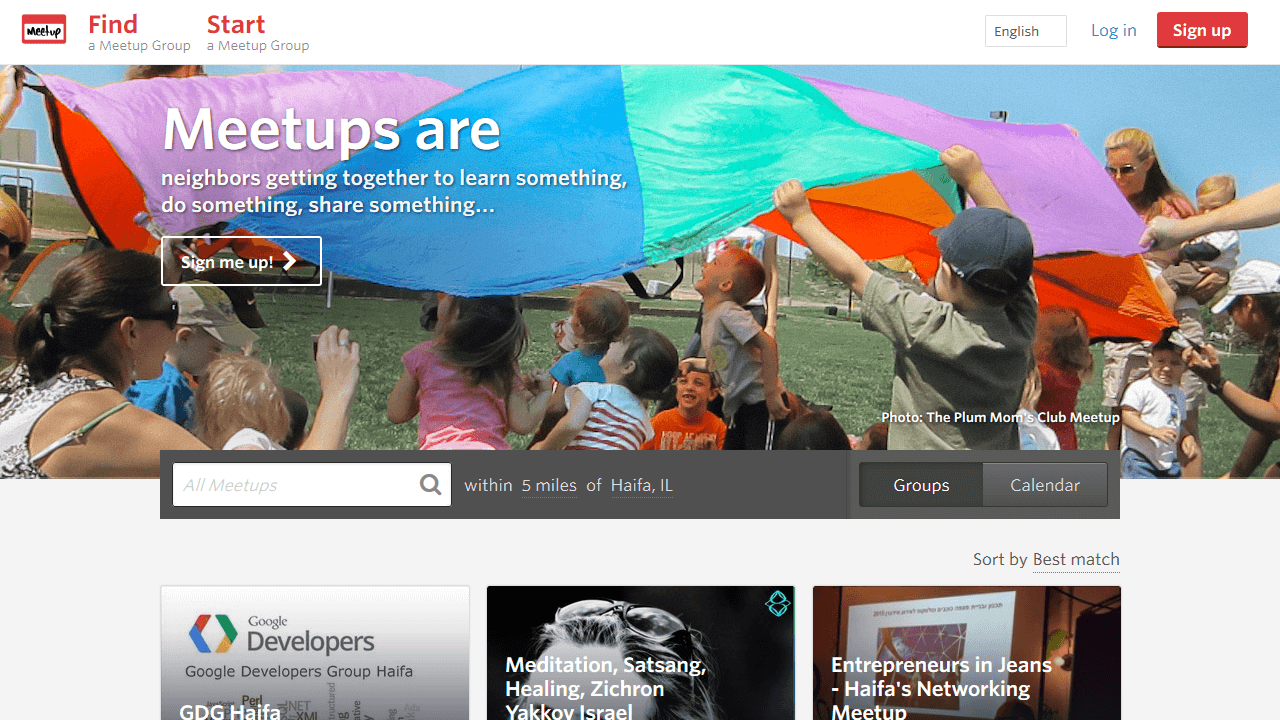Switch to Calendar view

[x=1045, y=485]
